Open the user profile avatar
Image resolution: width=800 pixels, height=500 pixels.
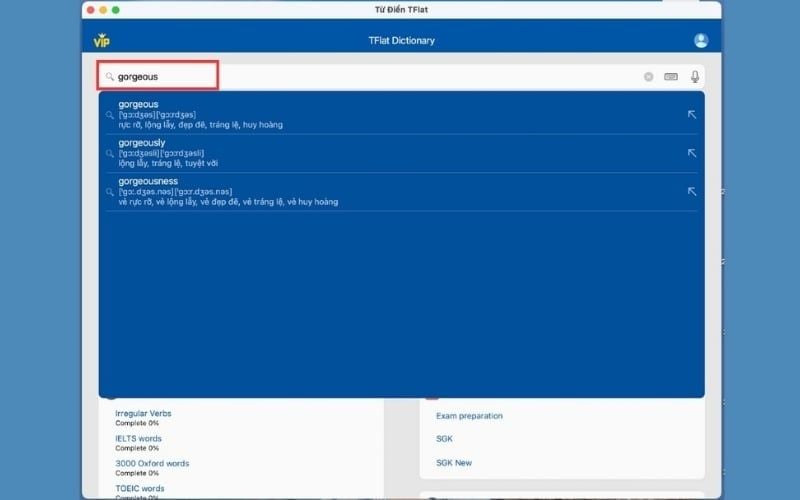pos(701,40)
